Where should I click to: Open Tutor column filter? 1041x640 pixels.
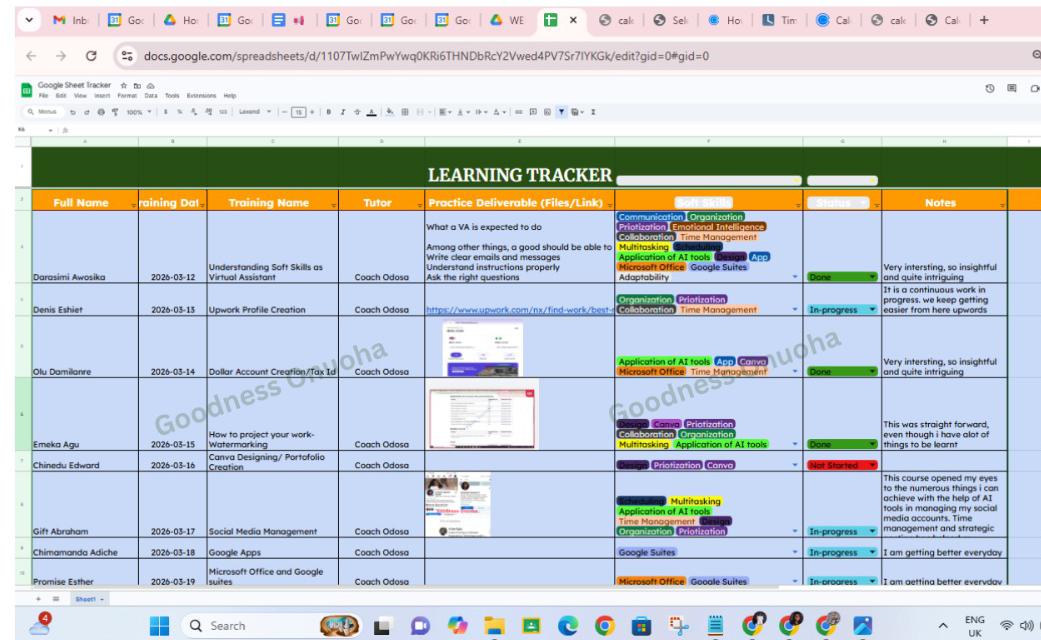click(x=420, y=206)
